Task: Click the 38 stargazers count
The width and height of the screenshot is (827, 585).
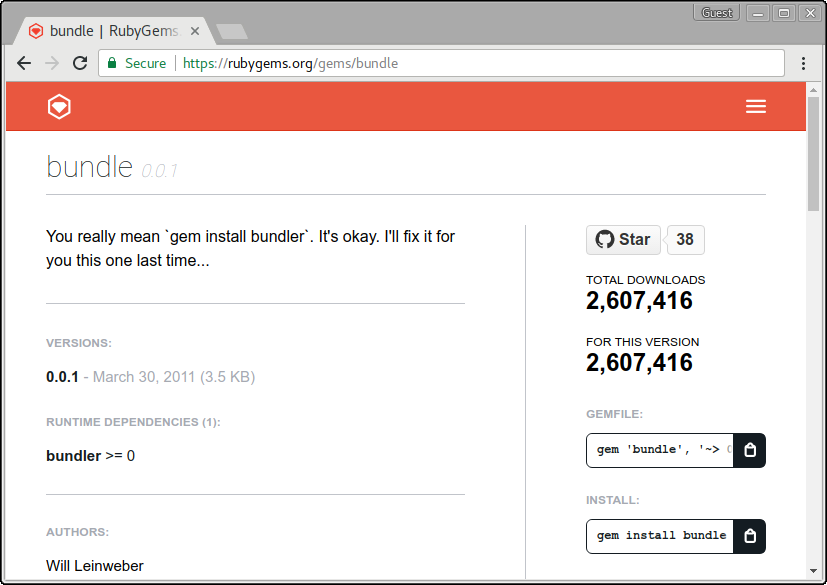Action: pyautogui.click(x=685, y=239)
